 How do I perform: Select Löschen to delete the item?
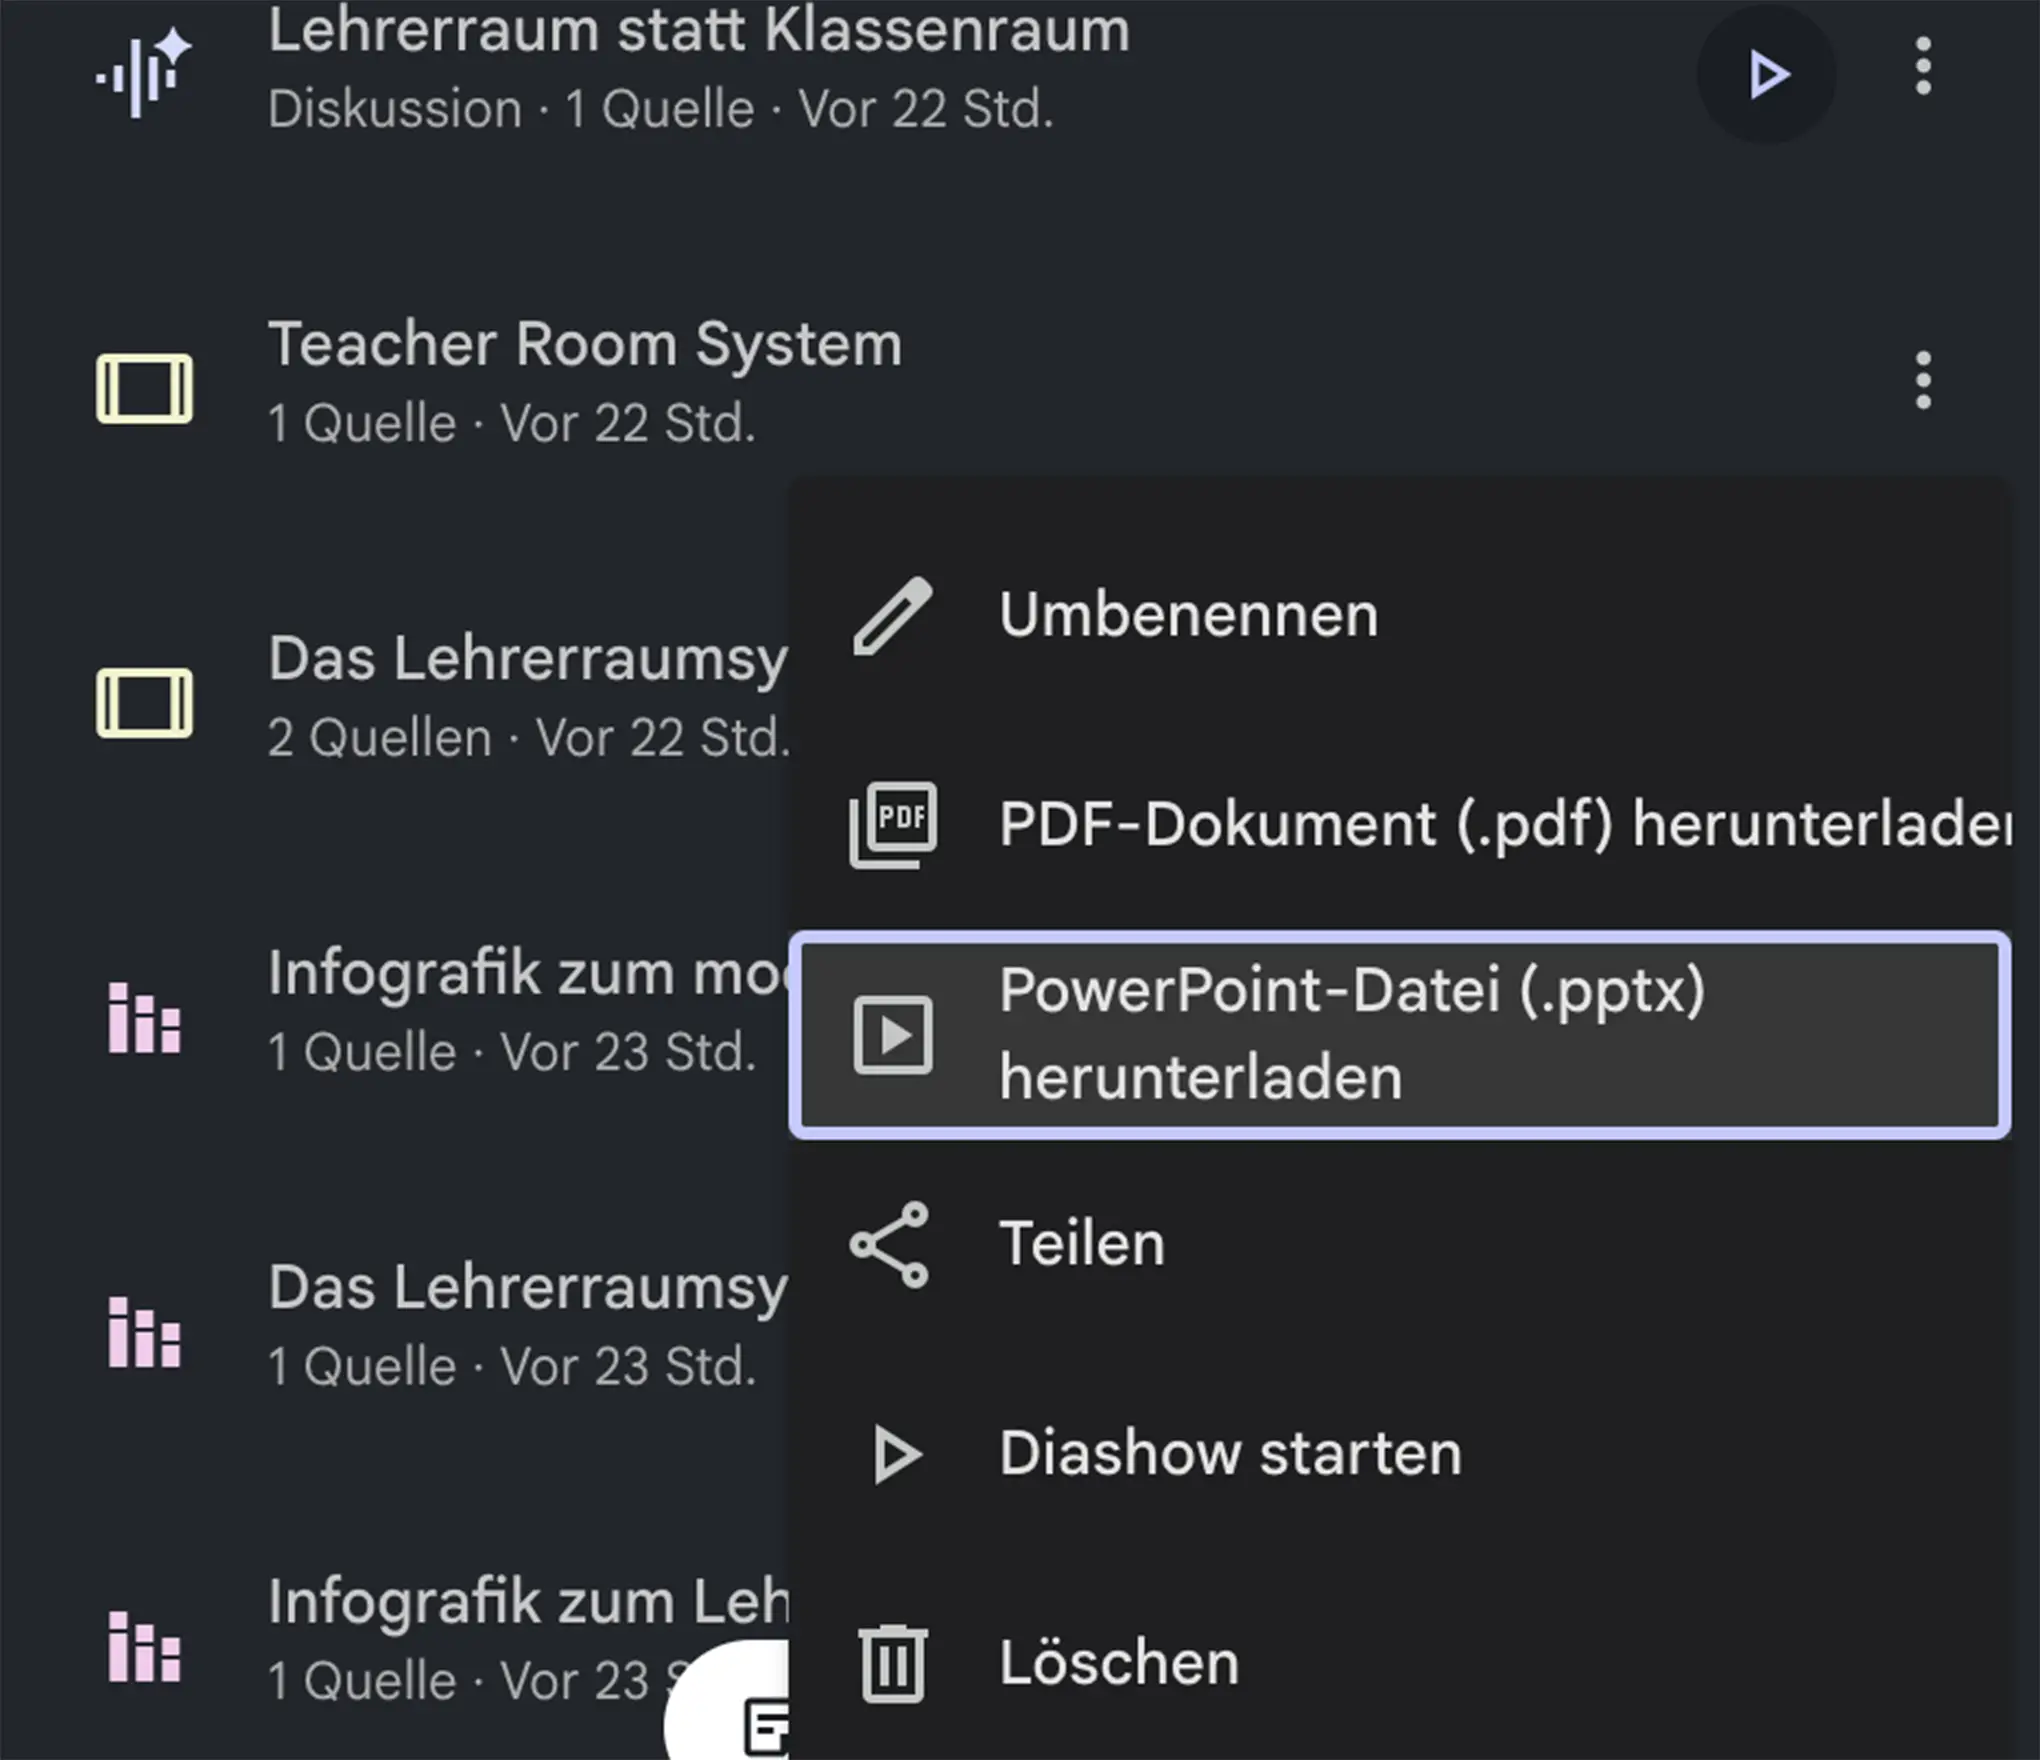point(1119,1663)
